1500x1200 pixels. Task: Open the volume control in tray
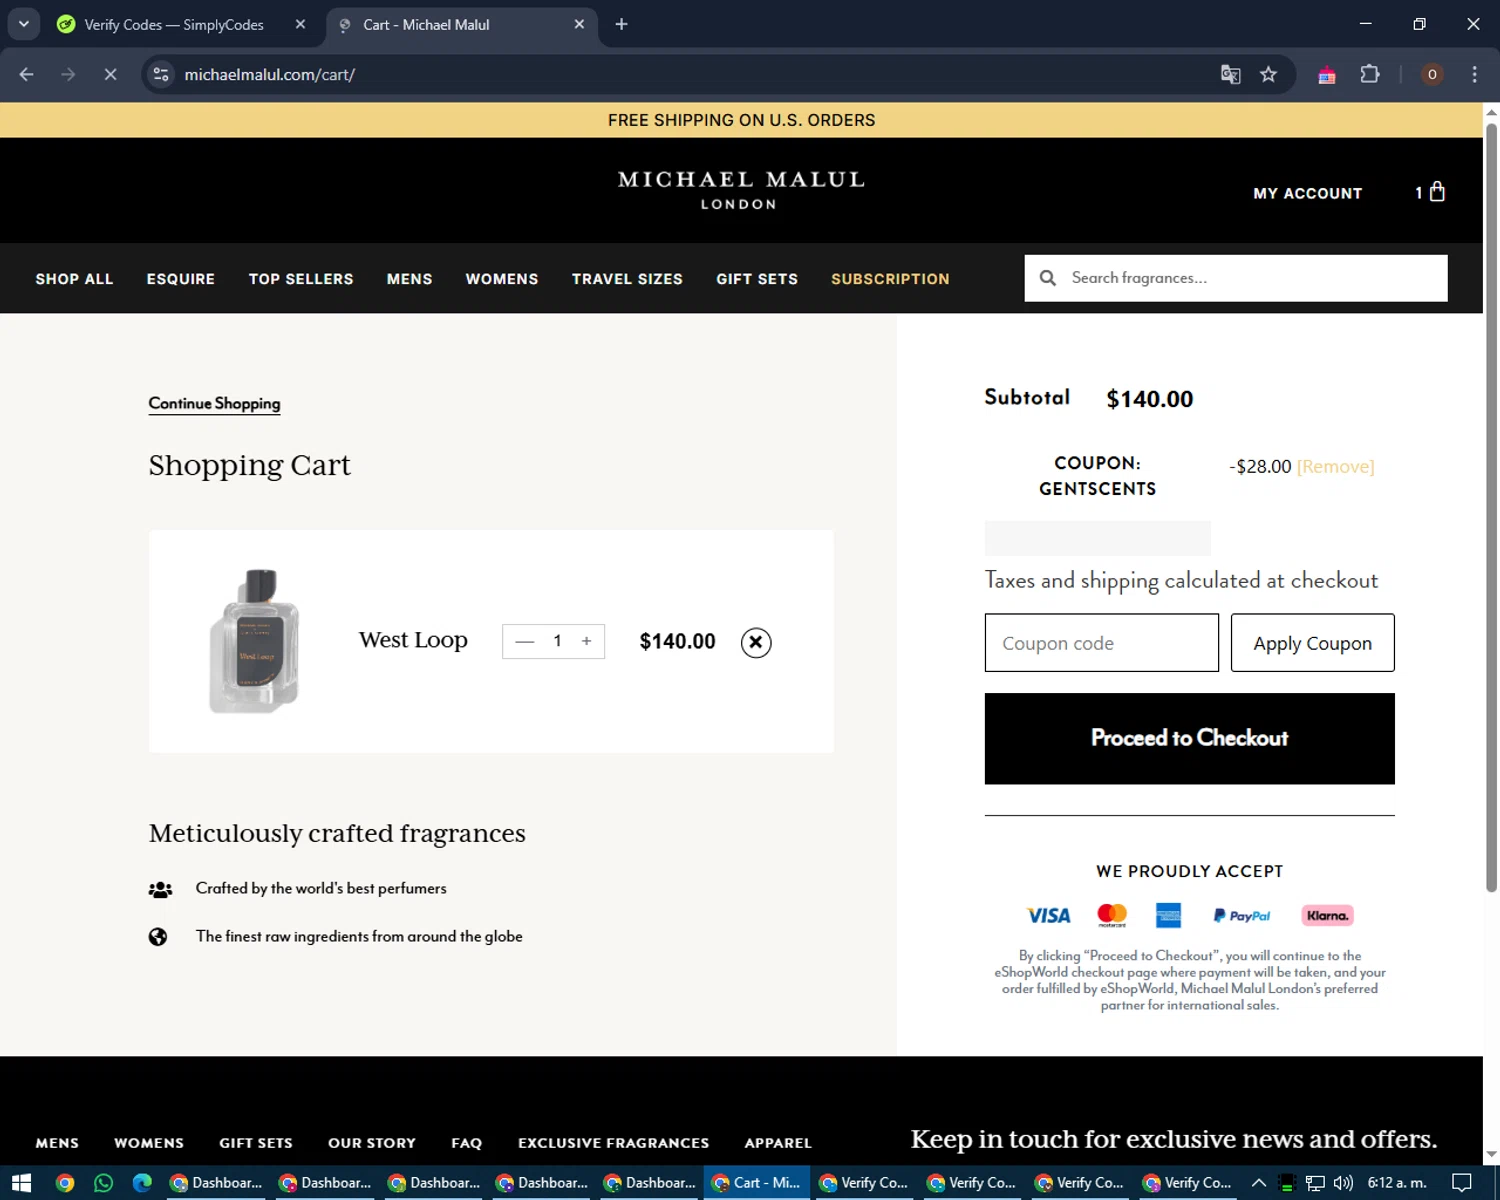click(1343, 1183)
